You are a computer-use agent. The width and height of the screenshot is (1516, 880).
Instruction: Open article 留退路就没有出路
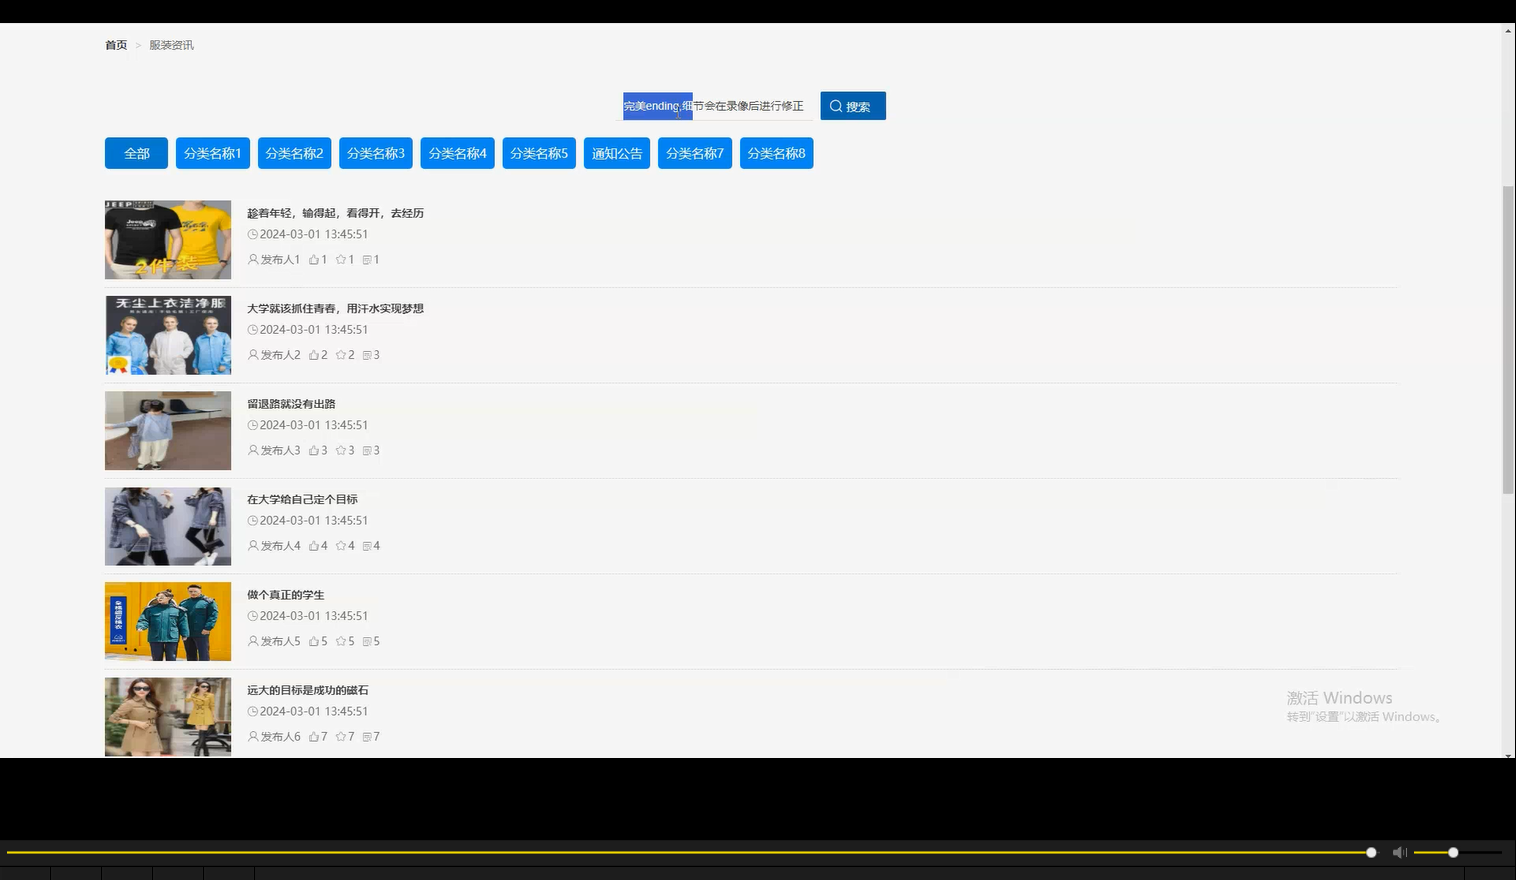(x=291, y=404)
